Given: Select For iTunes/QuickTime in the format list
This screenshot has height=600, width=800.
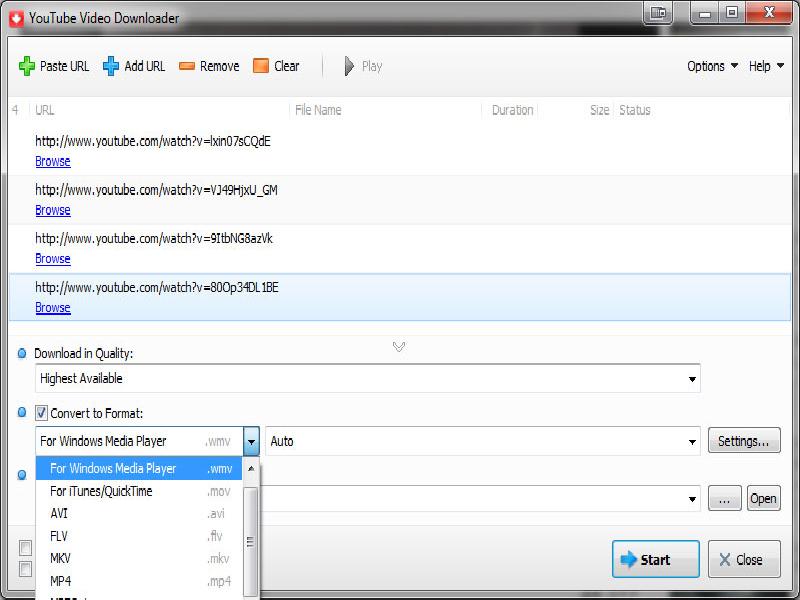Looking at the screenshot, I should pos(139,491).
